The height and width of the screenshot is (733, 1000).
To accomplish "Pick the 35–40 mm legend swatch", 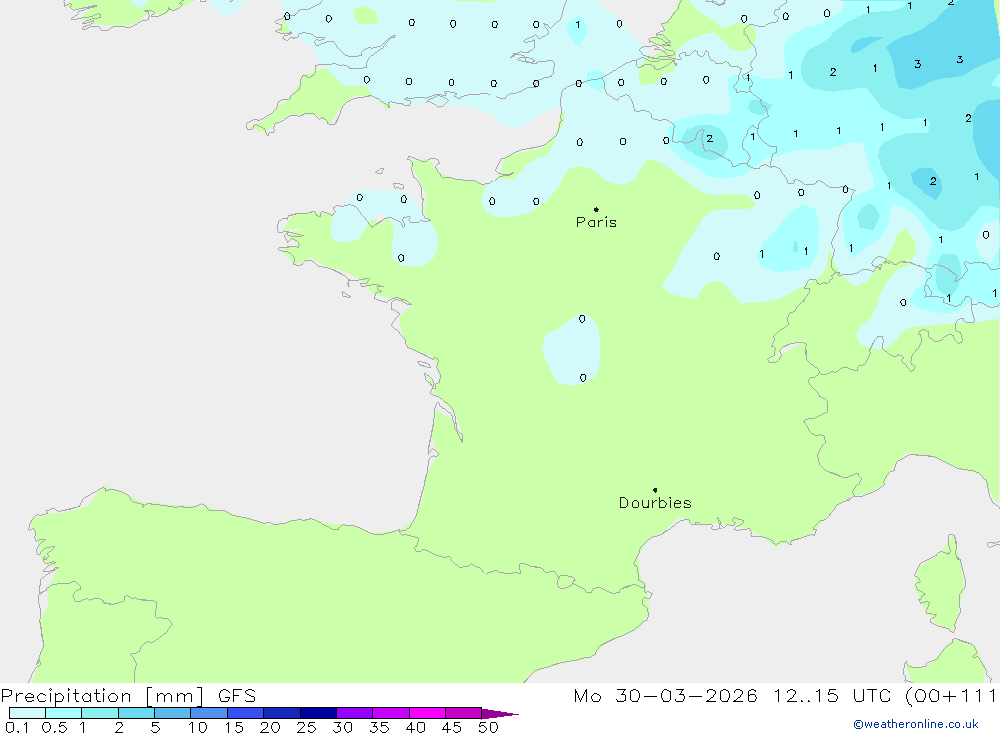I will (x=391, y=713).
